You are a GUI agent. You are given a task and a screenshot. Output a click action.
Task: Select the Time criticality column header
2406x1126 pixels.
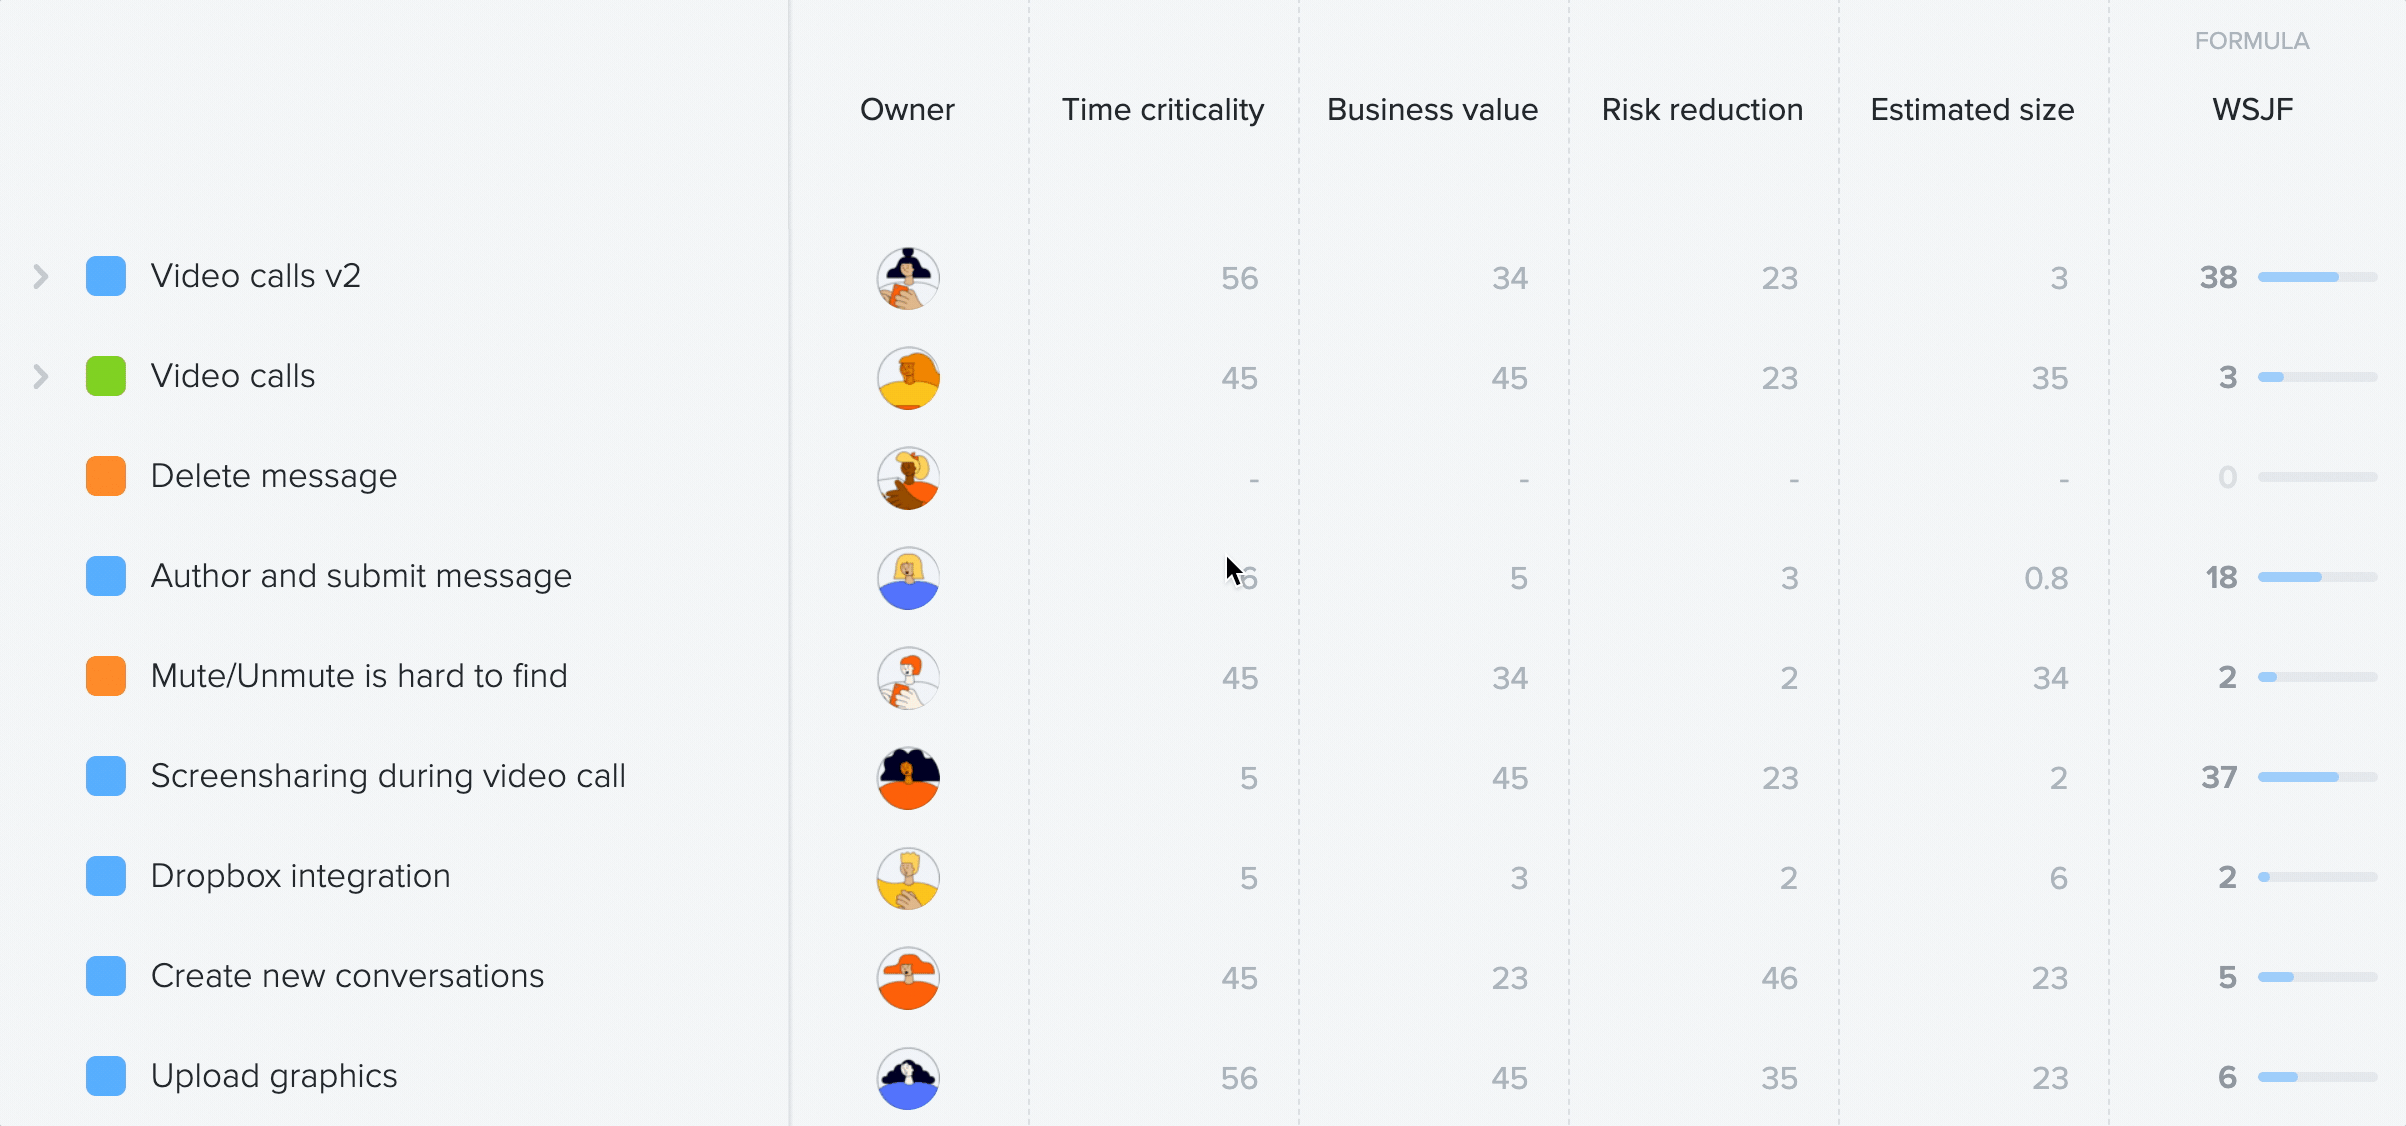[1163, 109]
